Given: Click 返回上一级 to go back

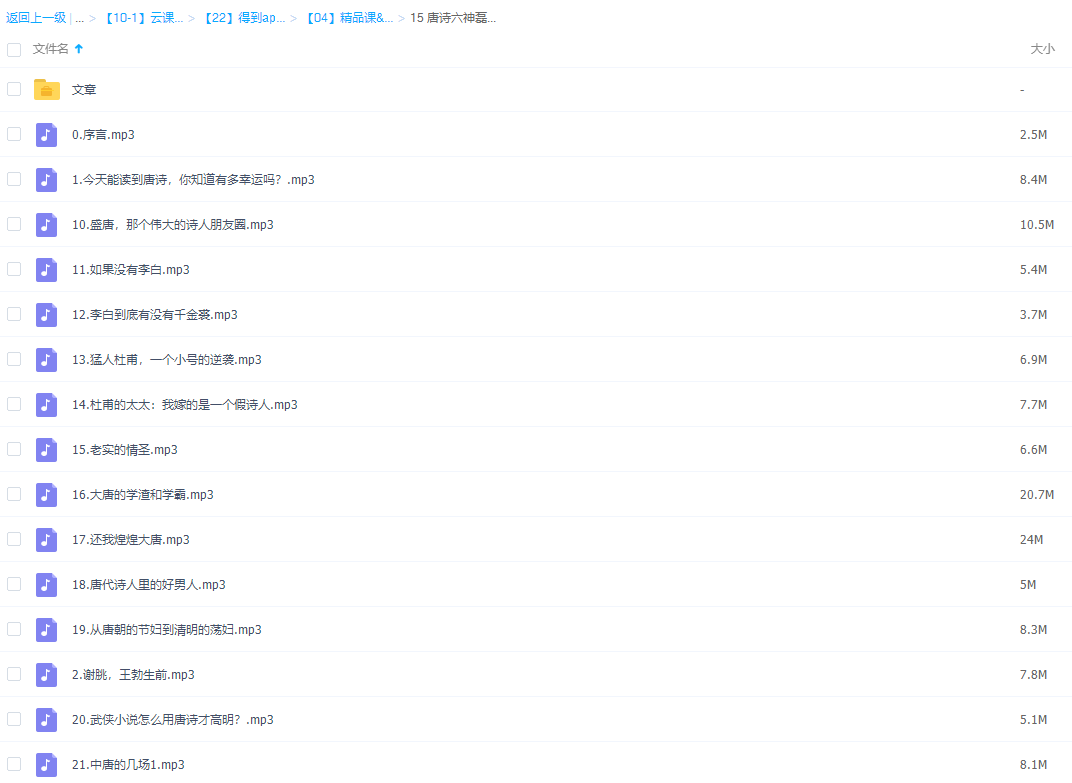Looking at the screenshot, I should (x=36, y=18).
